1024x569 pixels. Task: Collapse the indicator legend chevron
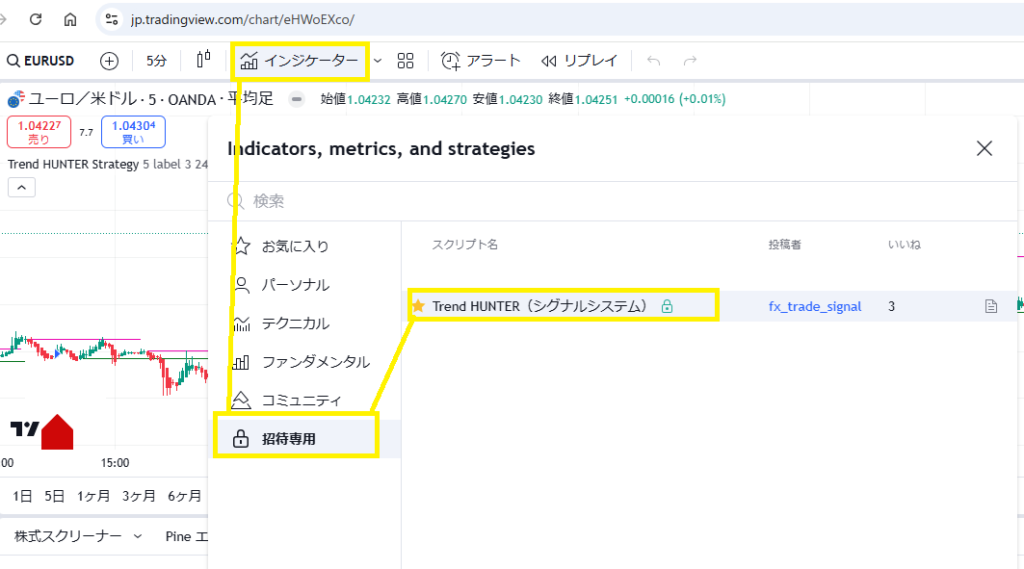pos(22,187)
